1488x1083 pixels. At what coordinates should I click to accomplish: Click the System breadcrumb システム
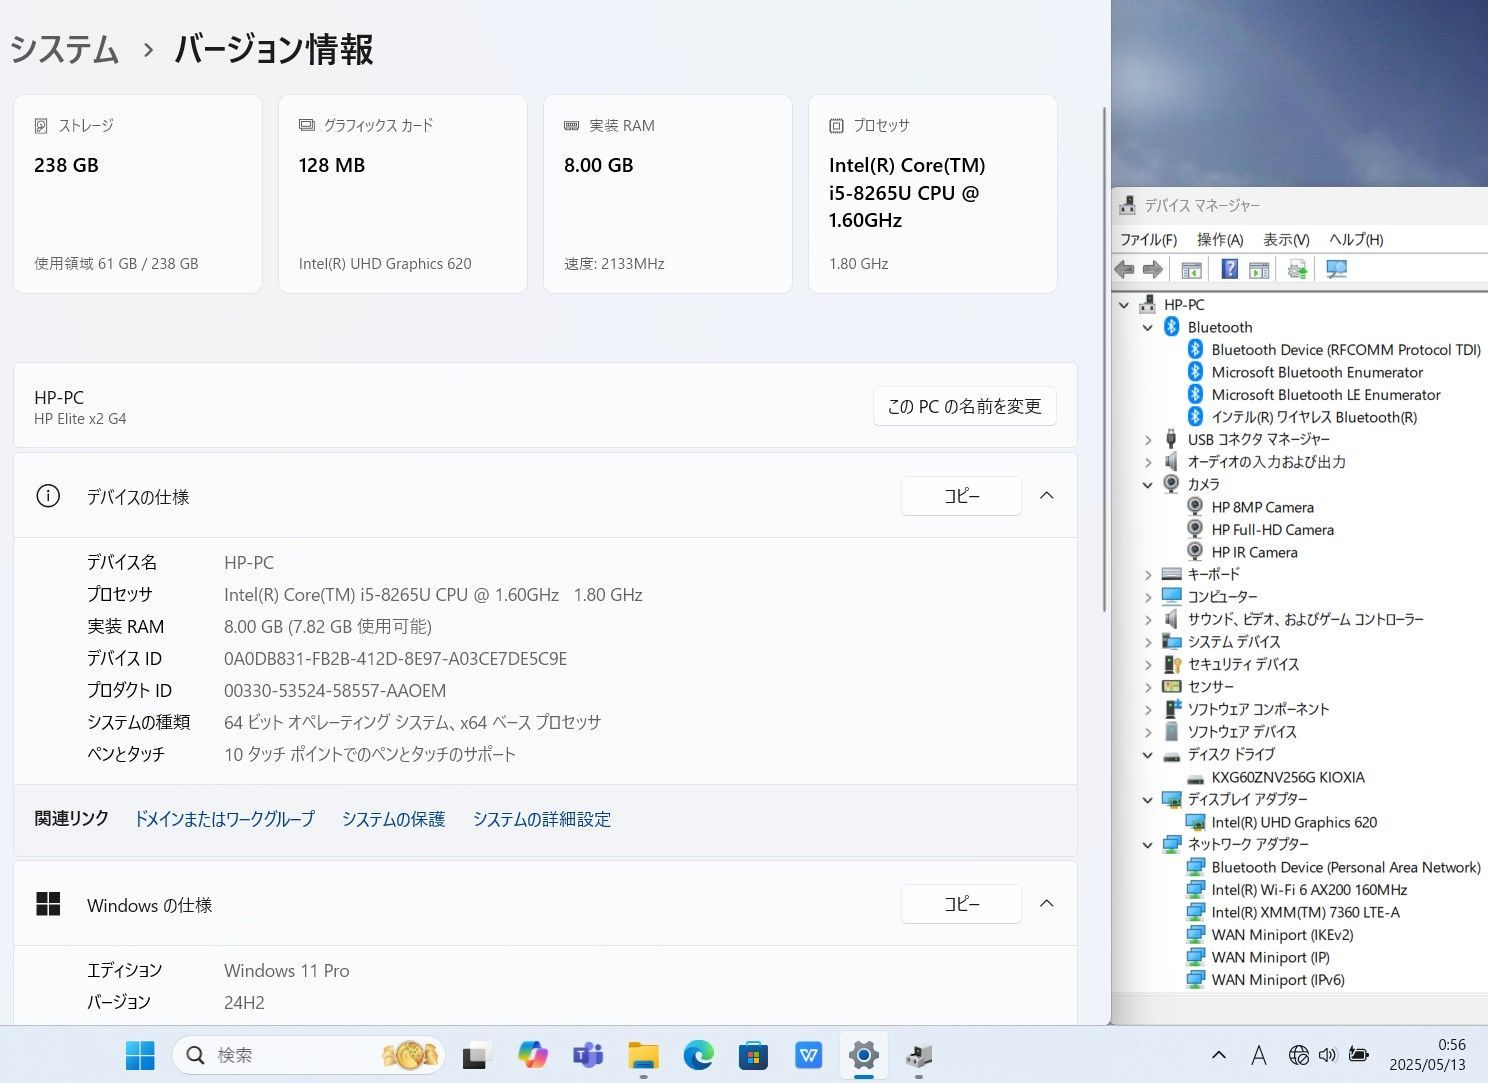point(65,49)
